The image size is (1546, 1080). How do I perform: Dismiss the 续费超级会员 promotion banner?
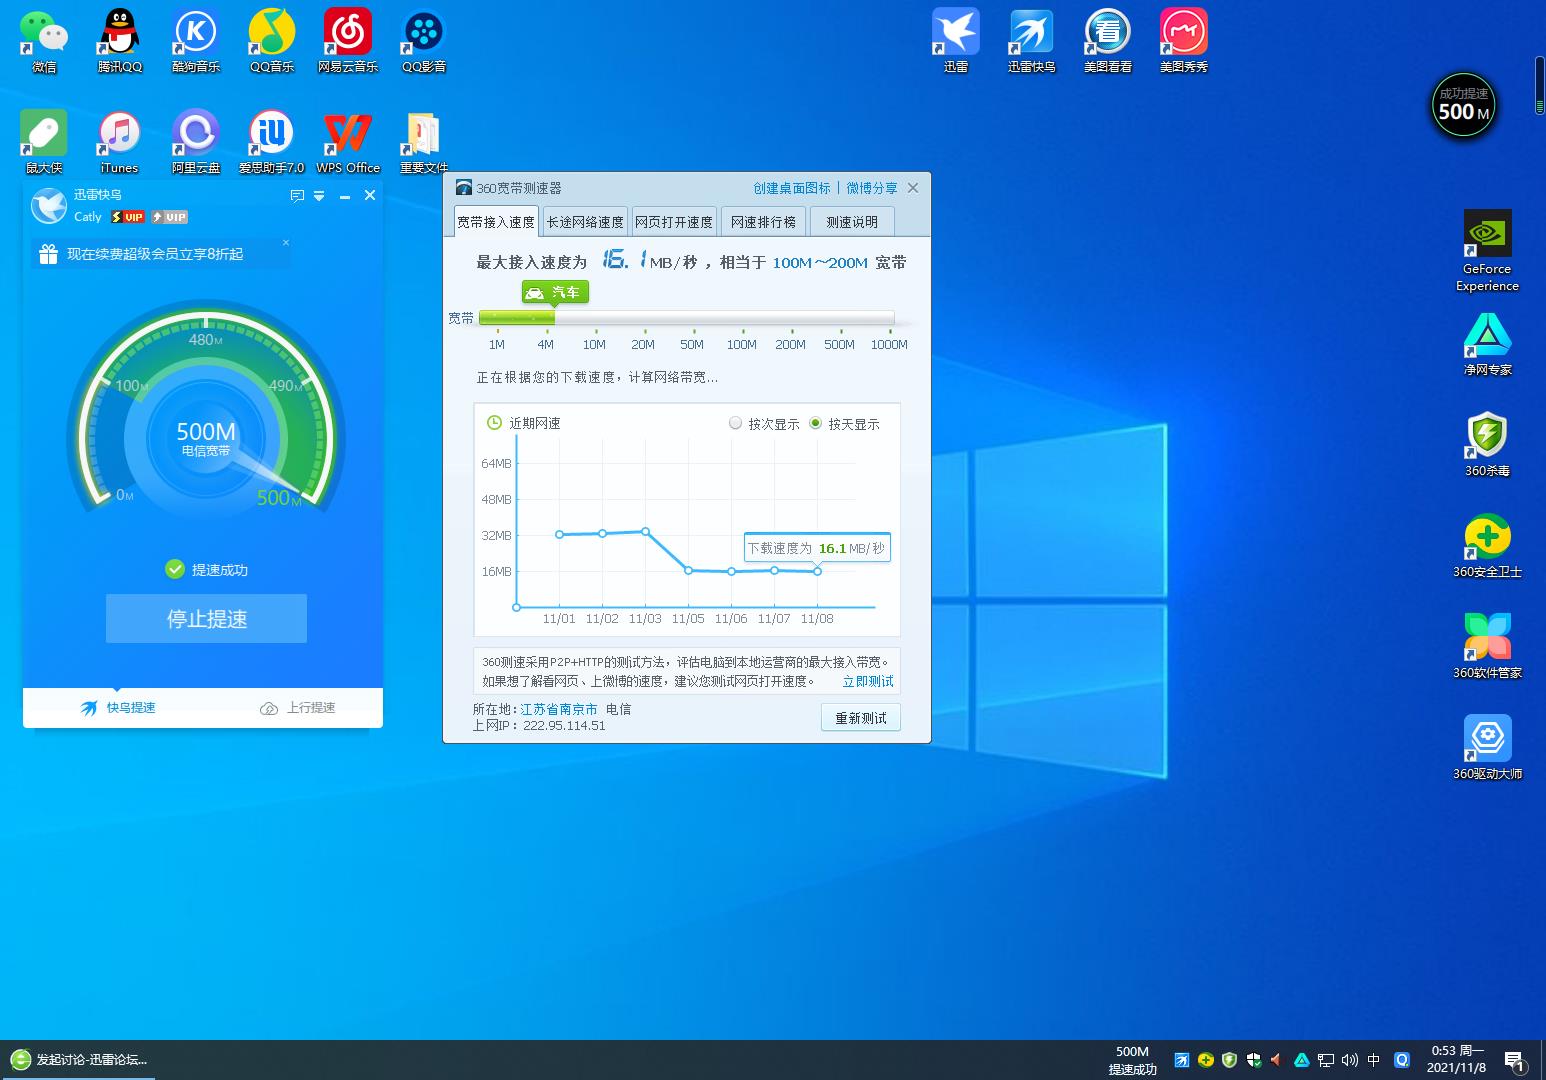pyautogui.click(x=286, y=242)
